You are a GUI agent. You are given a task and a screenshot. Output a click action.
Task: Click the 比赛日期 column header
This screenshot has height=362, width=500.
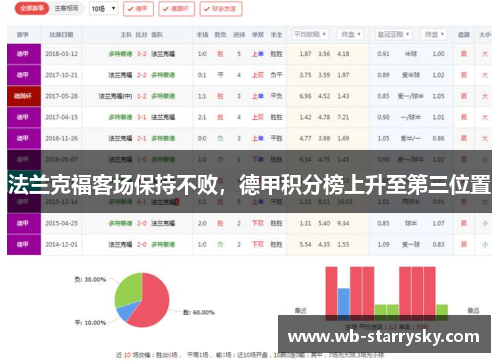[x=61, y=34]
